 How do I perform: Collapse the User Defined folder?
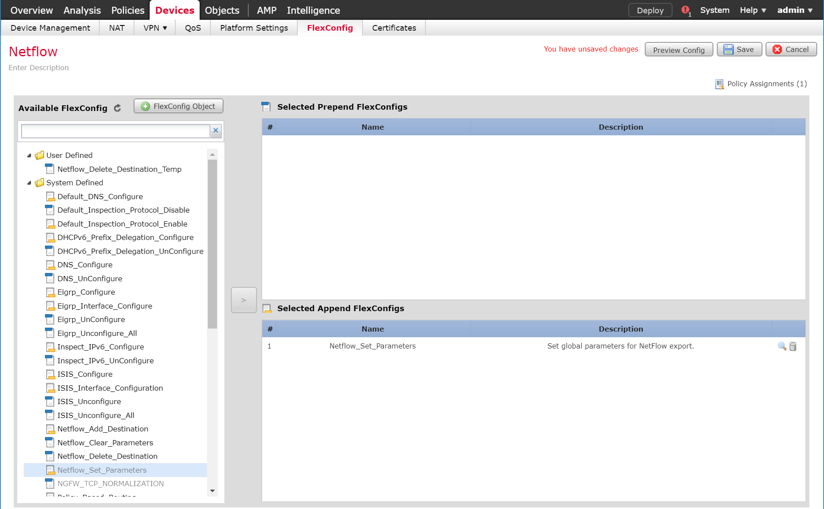[x=29, y=156]
